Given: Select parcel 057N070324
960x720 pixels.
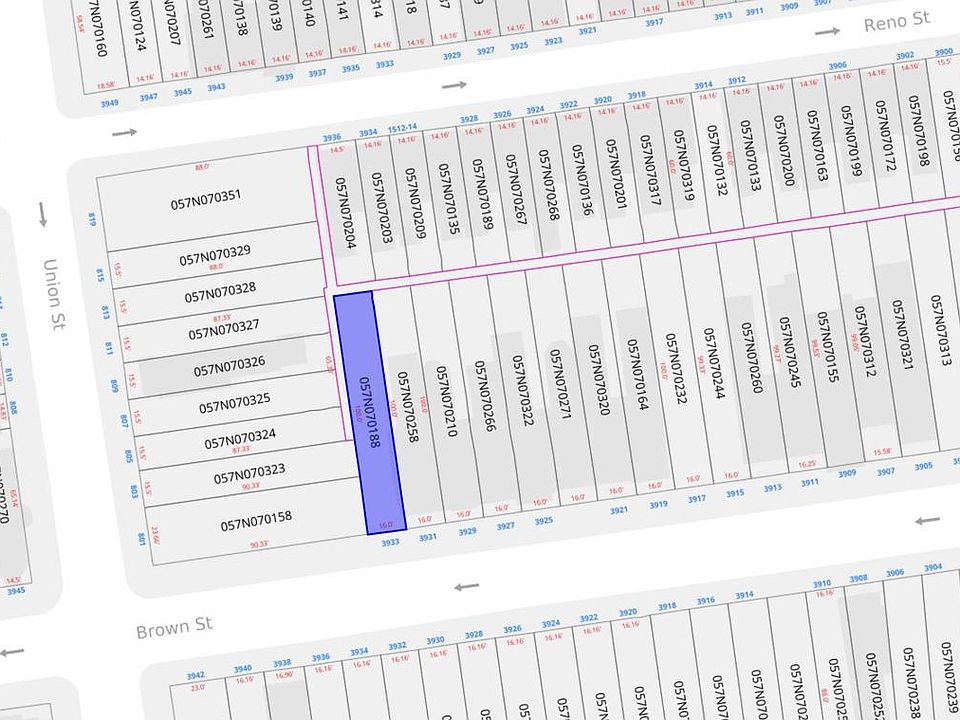Looking at the screenshot, I should 240,440.
